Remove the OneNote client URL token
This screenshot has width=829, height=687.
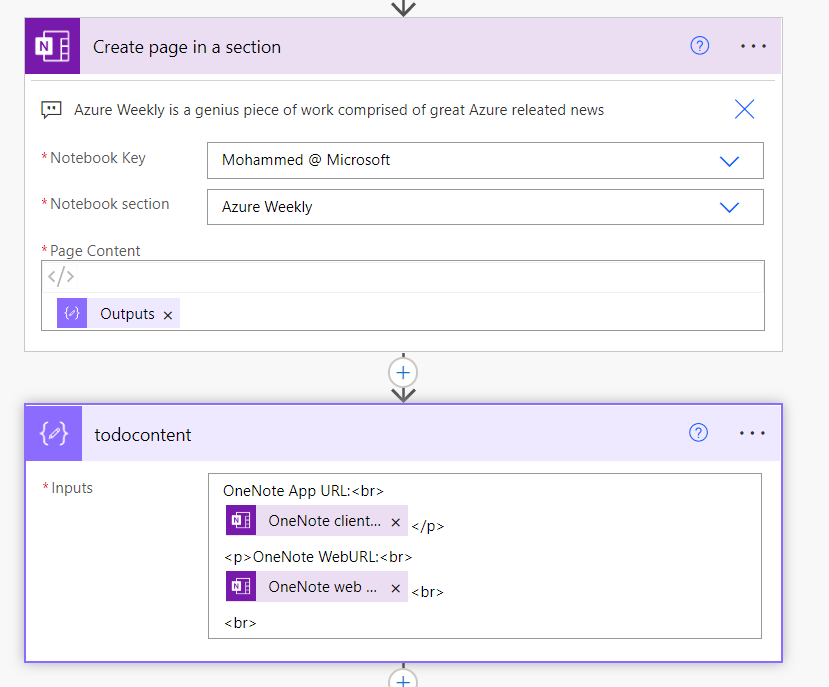pos(395,523)
